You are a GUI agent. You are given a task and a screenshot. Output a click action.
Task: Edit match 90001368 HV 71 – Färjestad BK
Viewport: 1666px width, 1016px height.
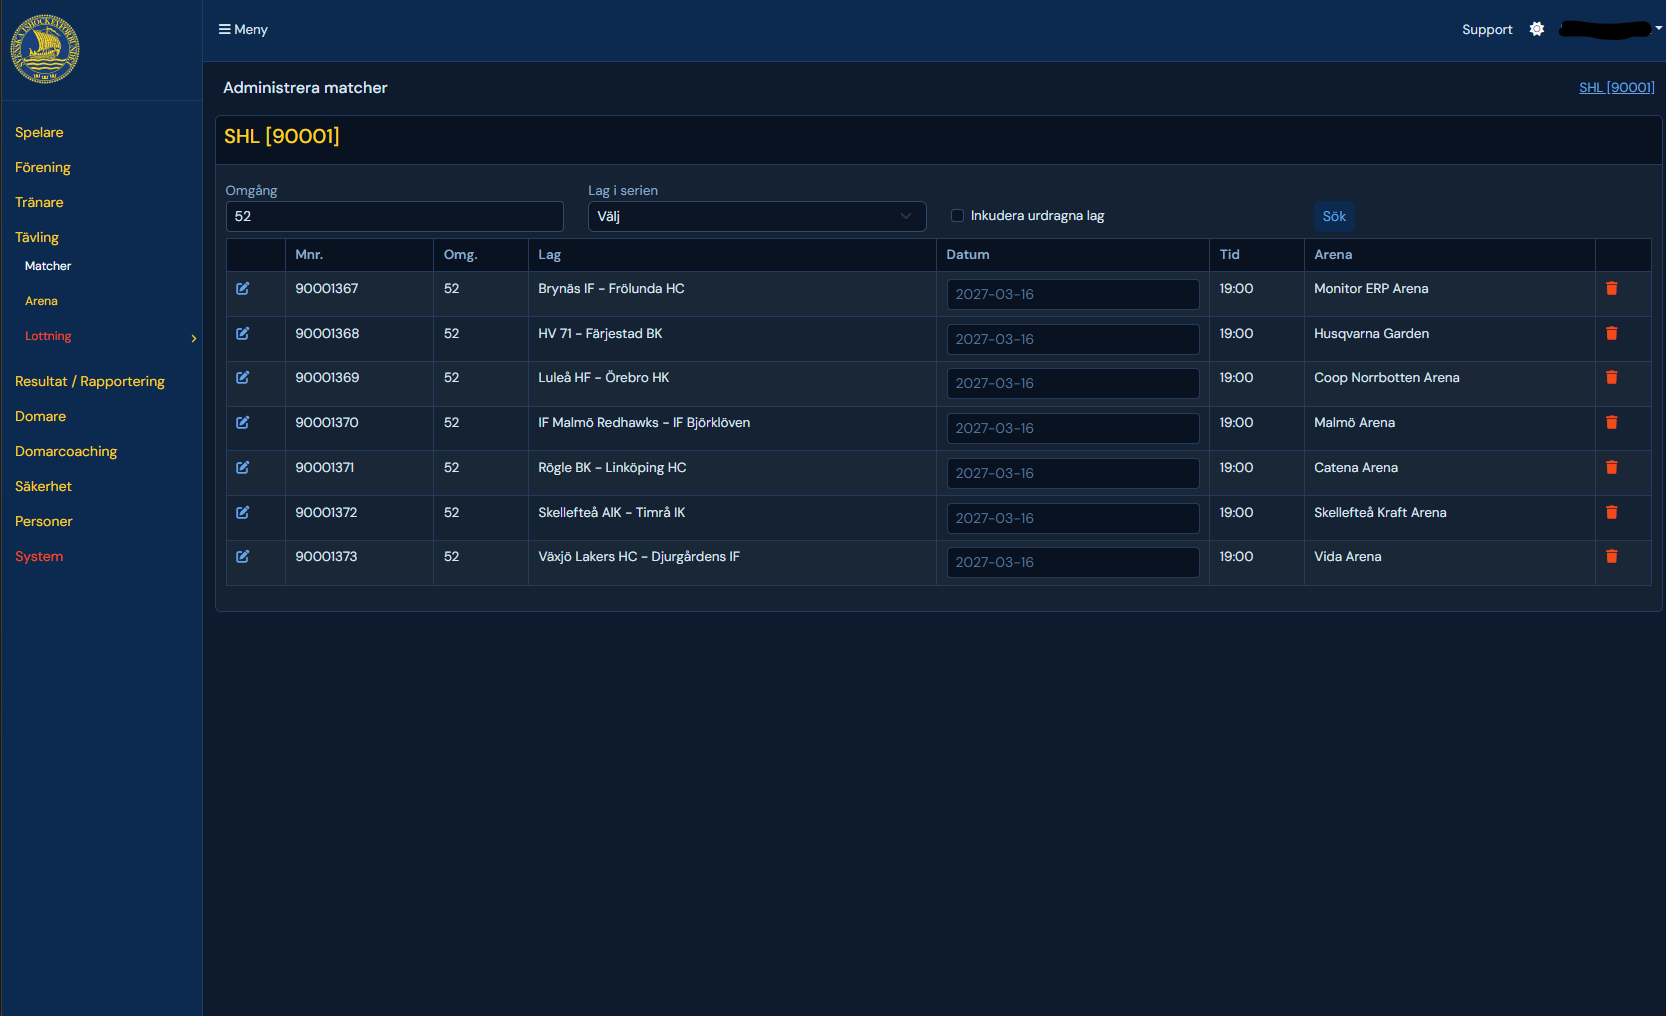click(242, 333)
